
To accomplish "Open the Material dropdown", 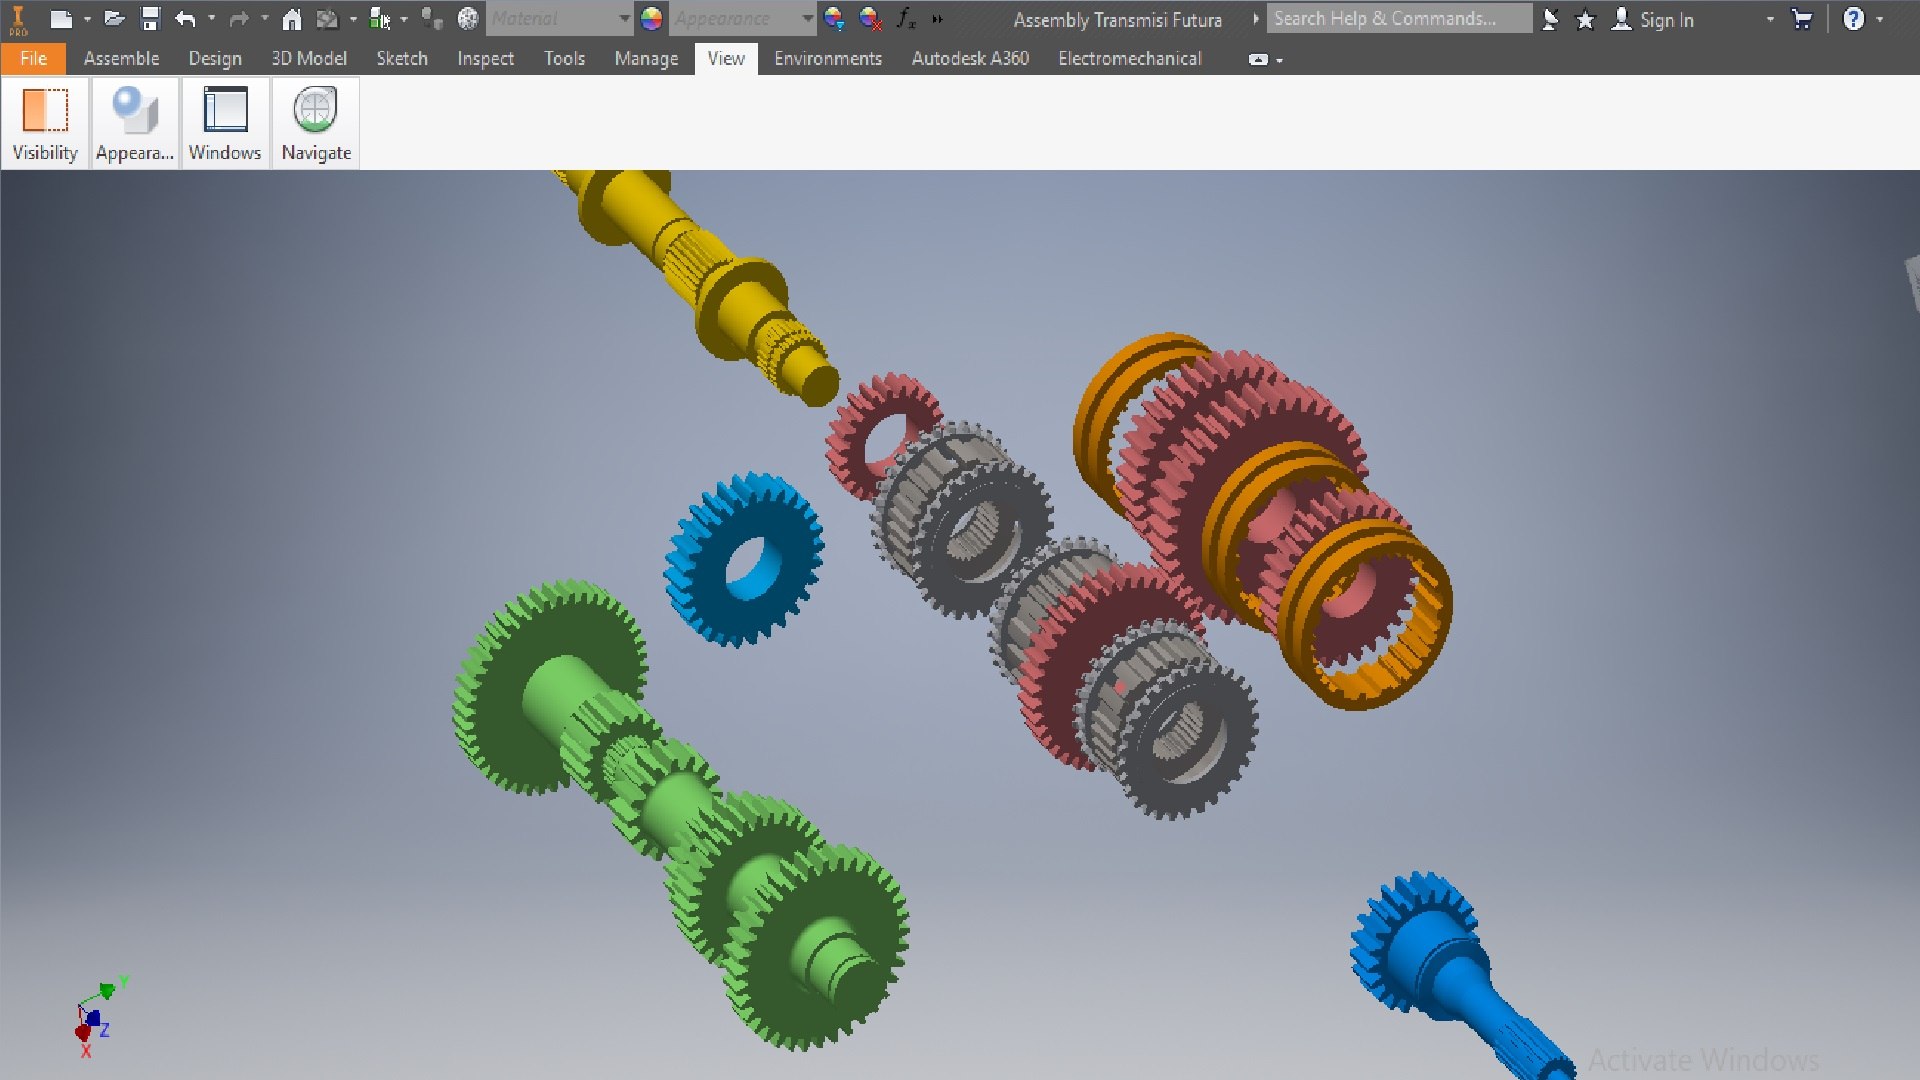I will point(560,19).
